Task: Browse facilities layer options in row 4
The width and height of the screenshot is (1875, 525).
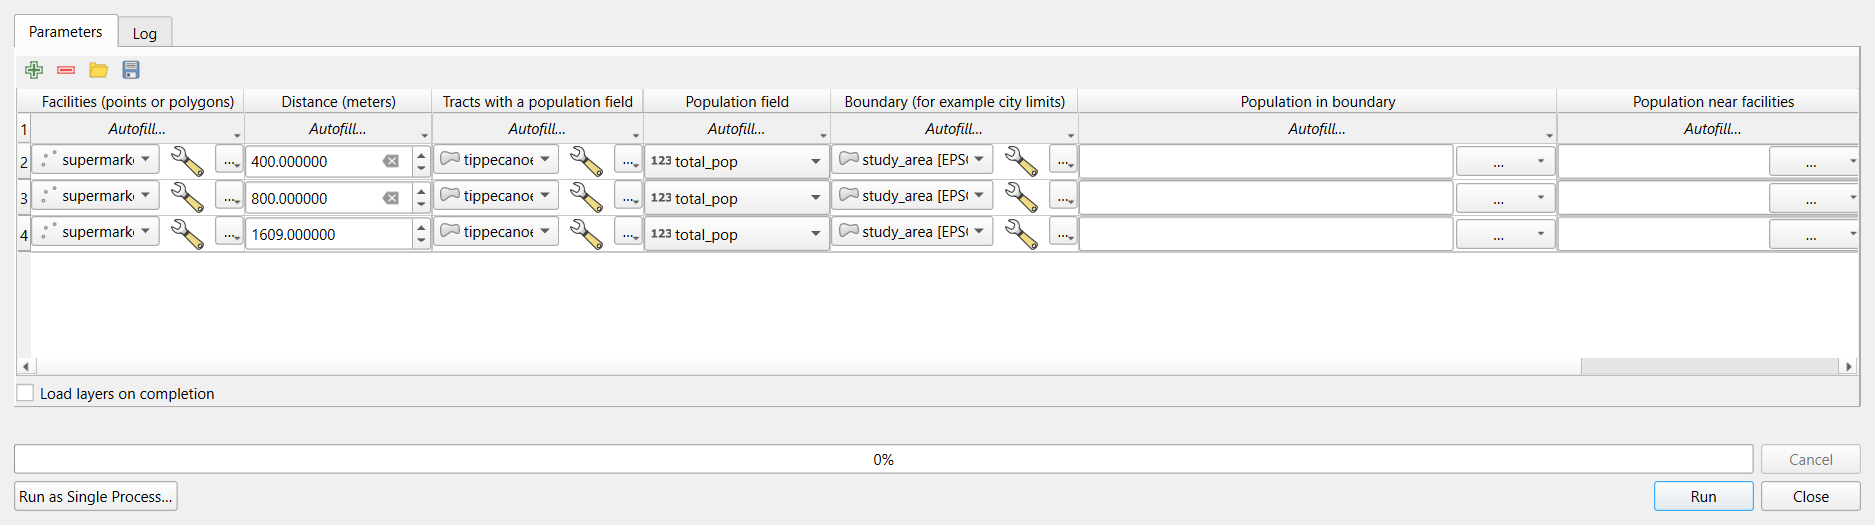Action: click(230, 233)
